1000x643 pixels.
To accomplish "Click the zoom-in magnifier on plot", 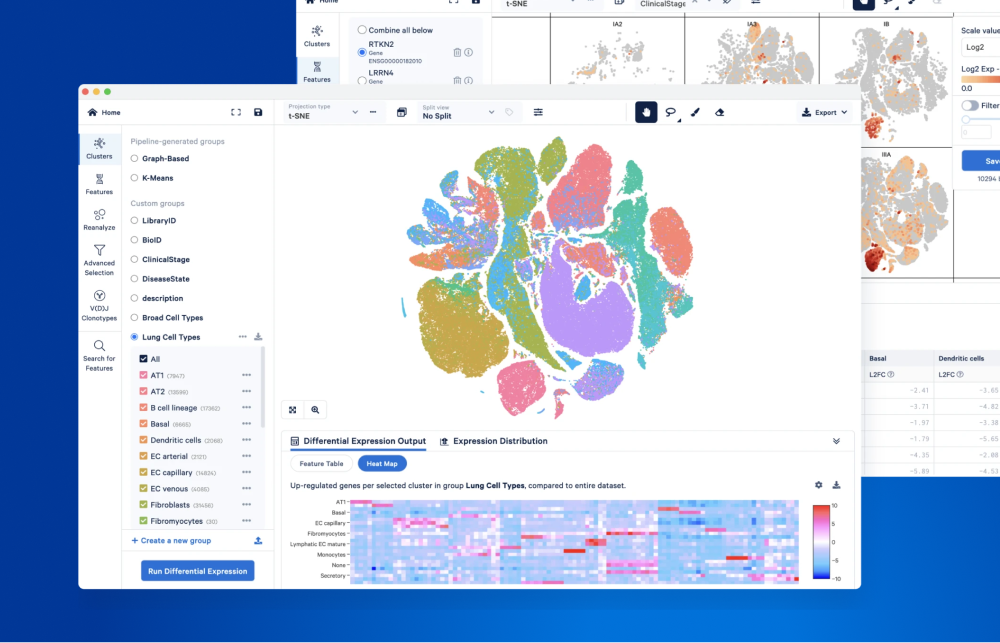I will (x=315, y=409).
